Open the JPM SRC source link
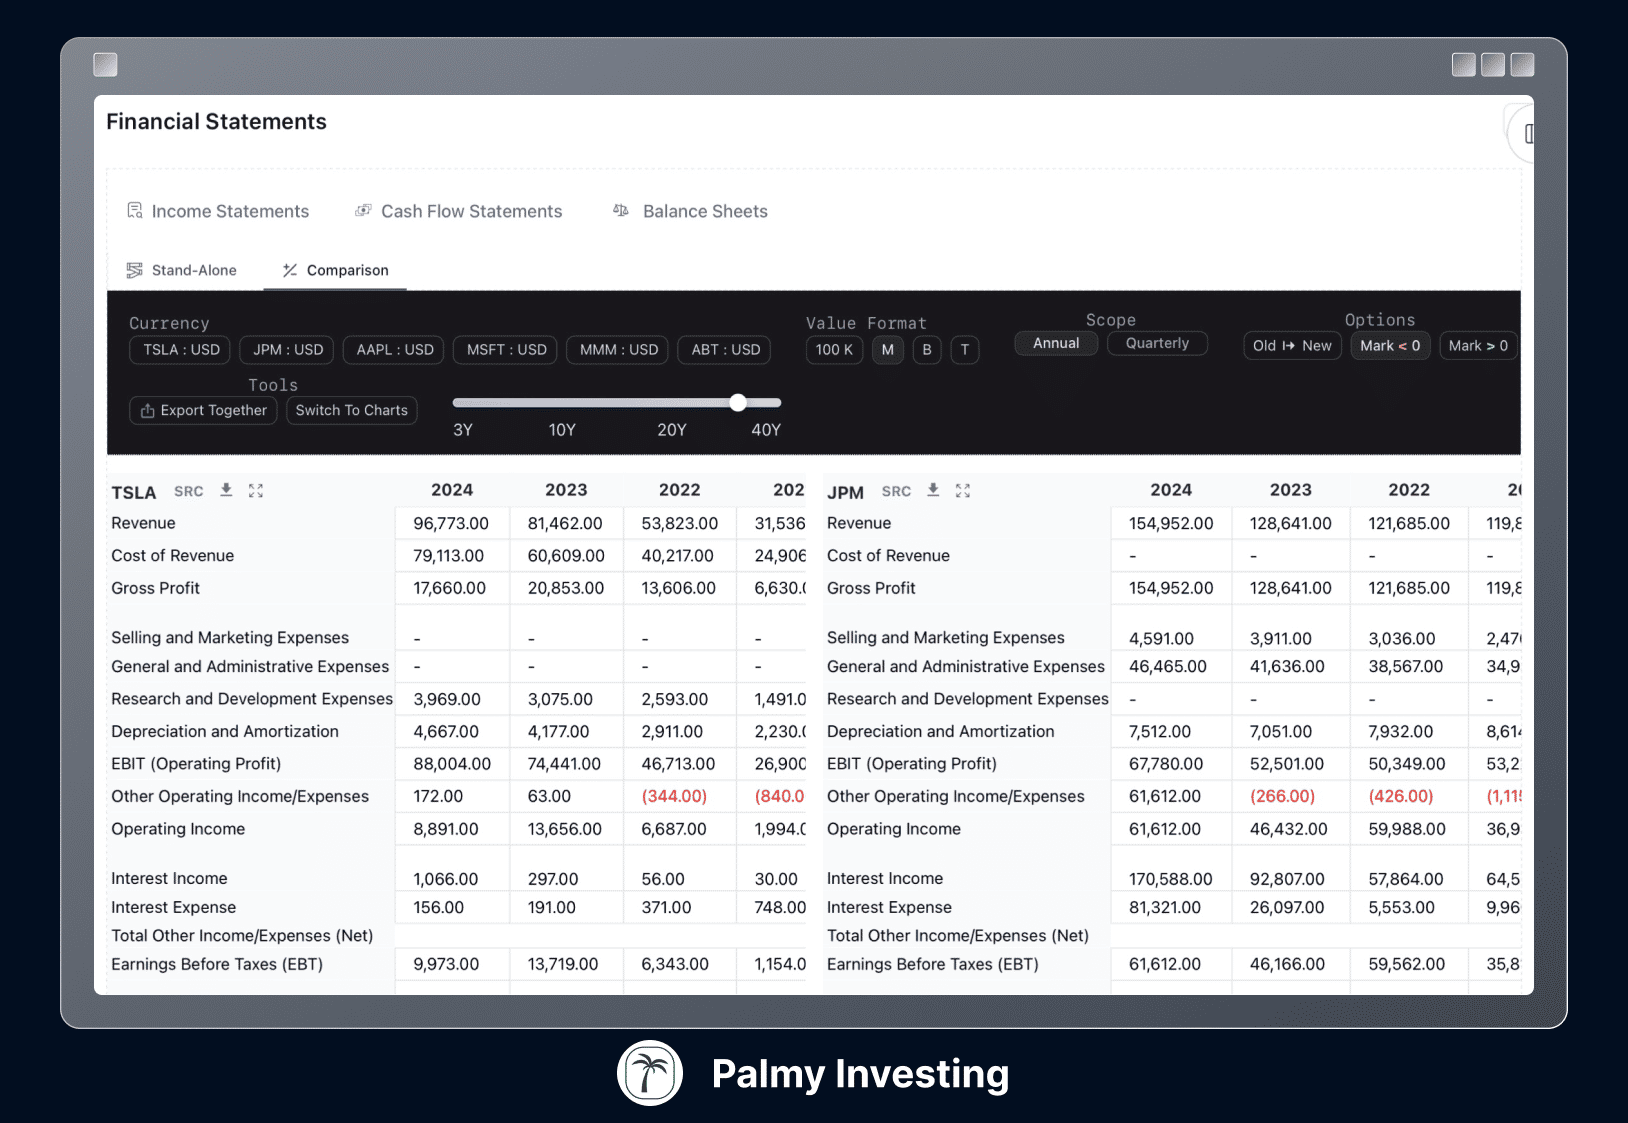This screenshot has height=1123, width=1628. click(896, 491)
